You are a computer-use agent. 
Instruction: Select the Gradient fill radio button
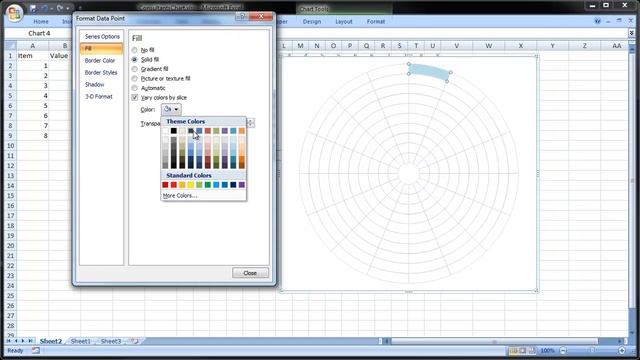tap(135, 69)
